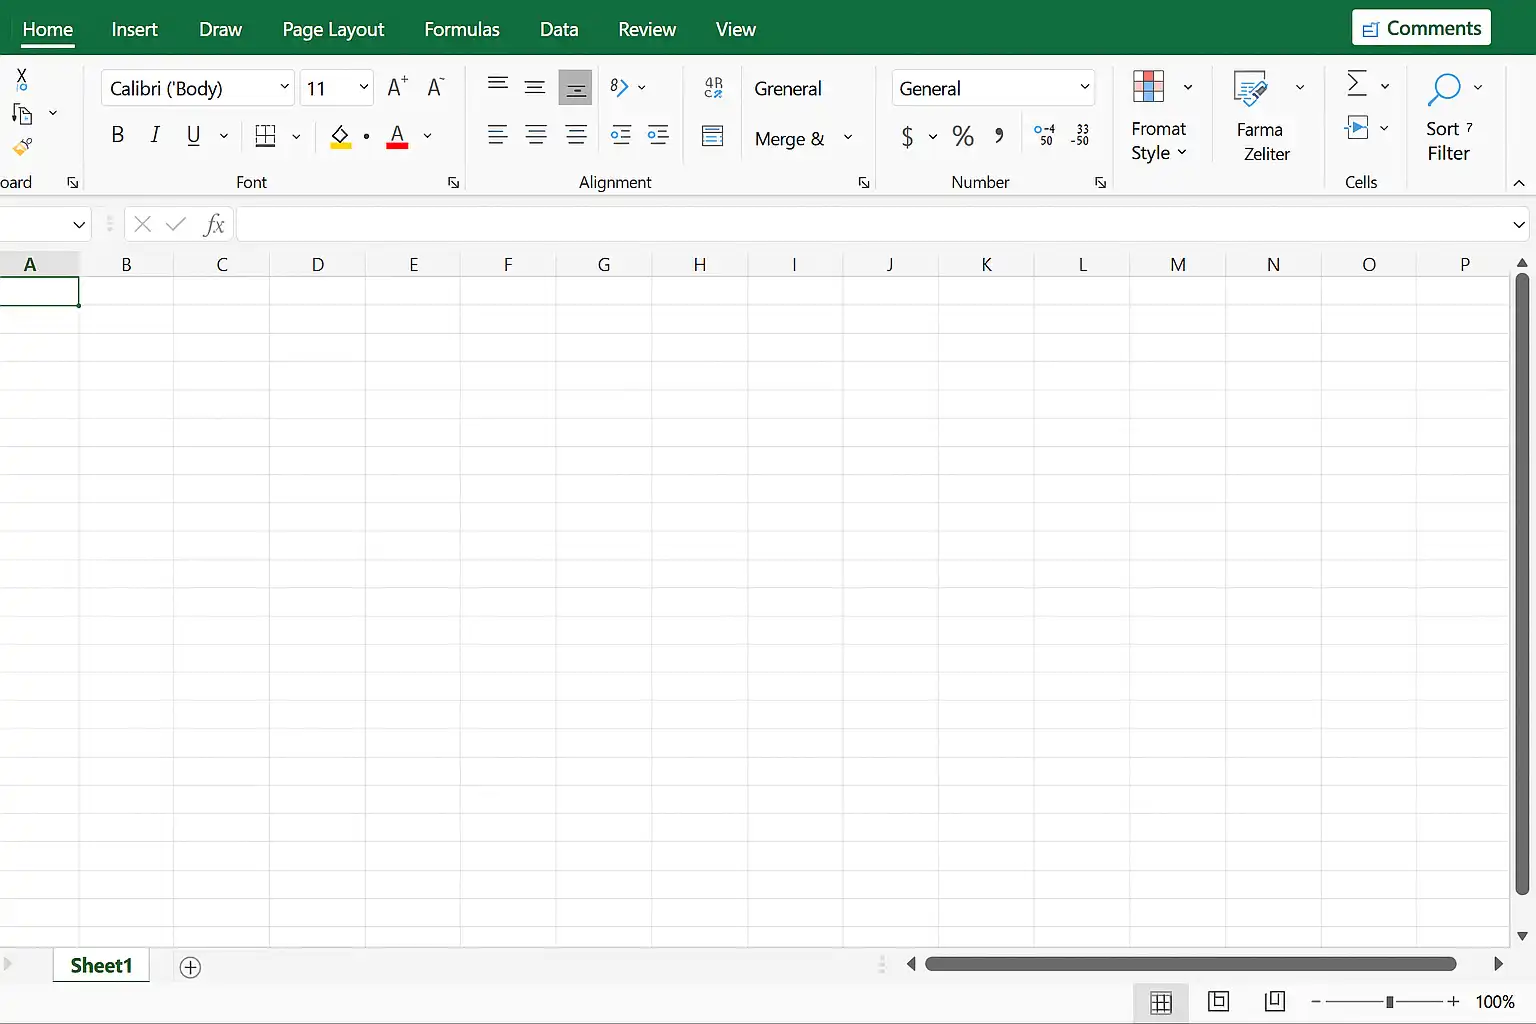Screen dimensions: 1536x1024
Task: Open the font size dropdown arrow
Action: click(363, 88)
